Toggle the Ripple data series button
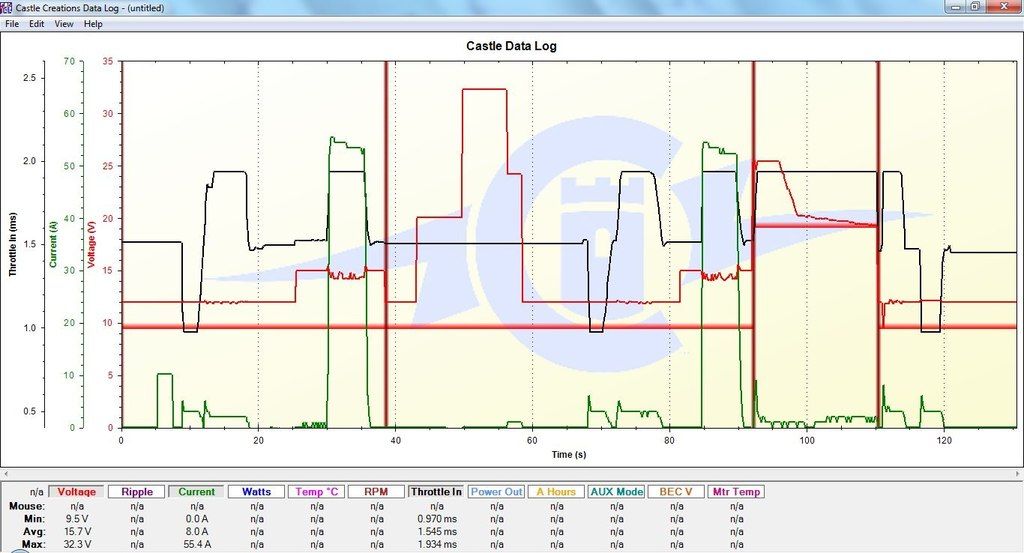Screen dimensions: 1024x553 137,492
